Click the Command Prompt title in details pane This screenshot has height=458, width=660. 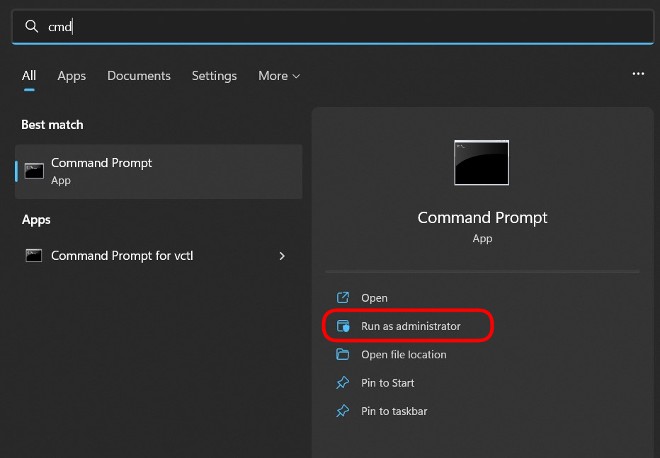coord(482,218)
